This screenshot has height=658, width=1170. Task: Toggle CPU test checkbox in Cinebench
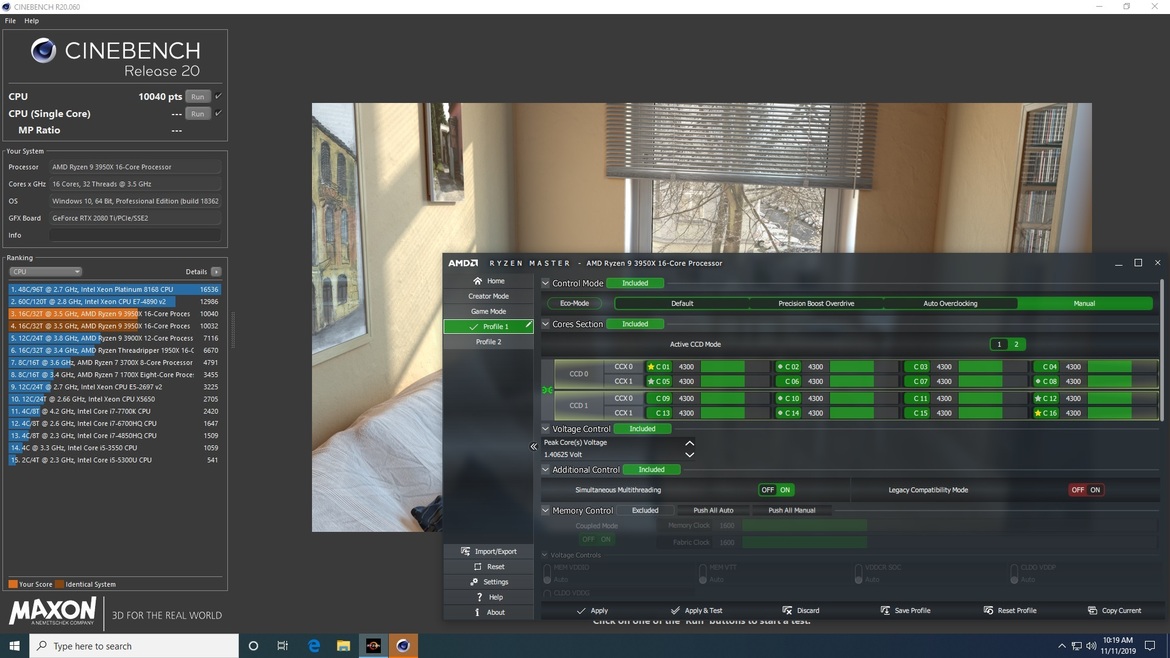(219, 96)
